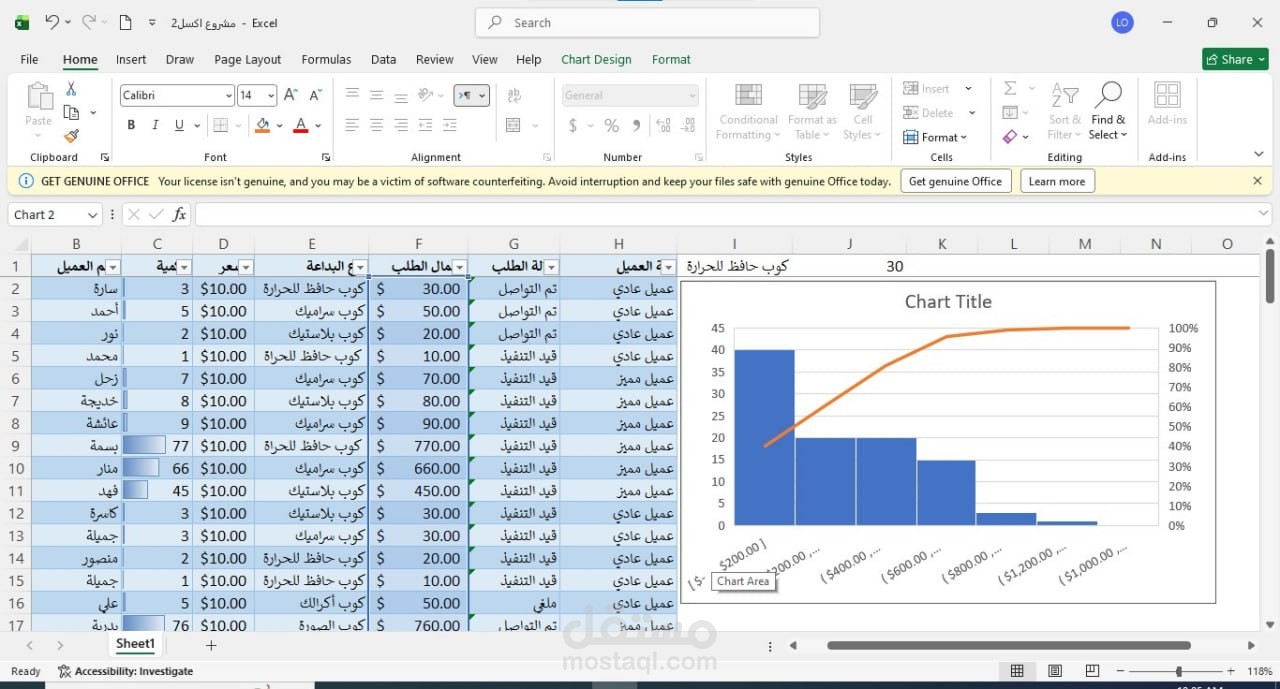This screenshot has height=689, width=1280.
Task: Toggle Center alignment
Action: (376, 125)
